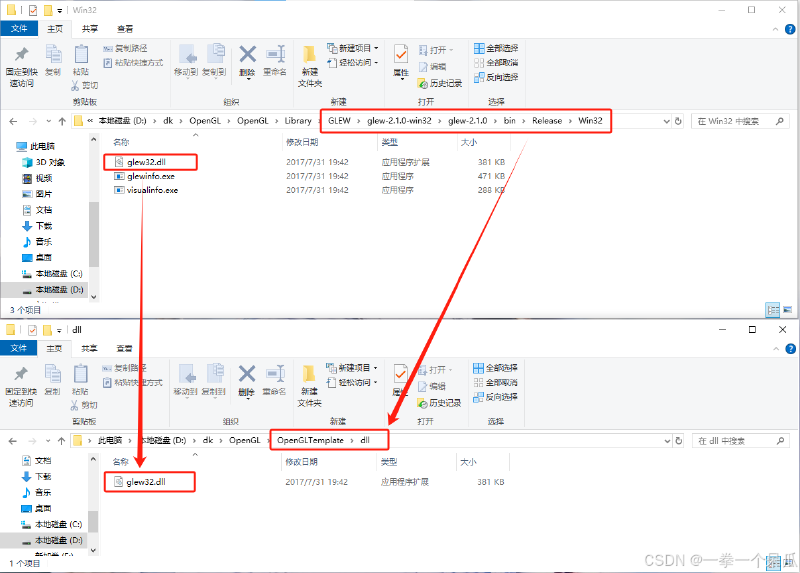Click the up-directory arrow in Win32 window

click(62, 121)
